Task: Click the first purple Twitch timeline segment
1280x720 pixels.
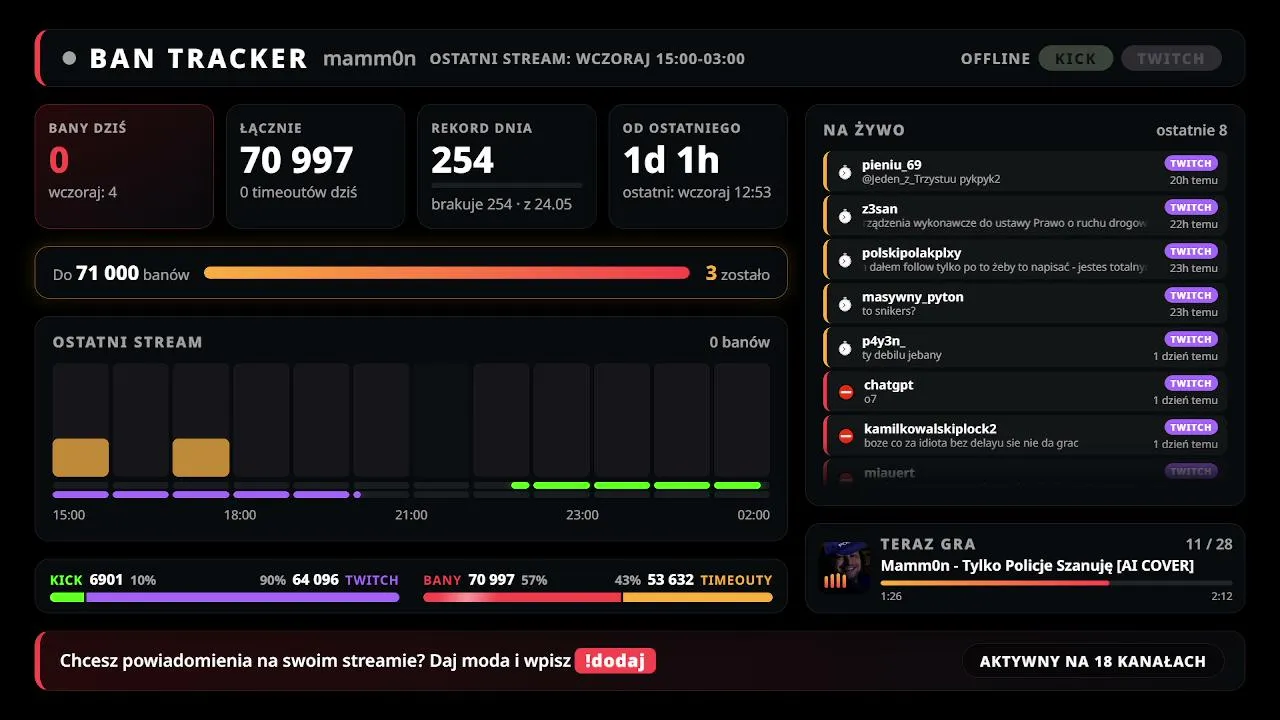Action: (81, 494)
